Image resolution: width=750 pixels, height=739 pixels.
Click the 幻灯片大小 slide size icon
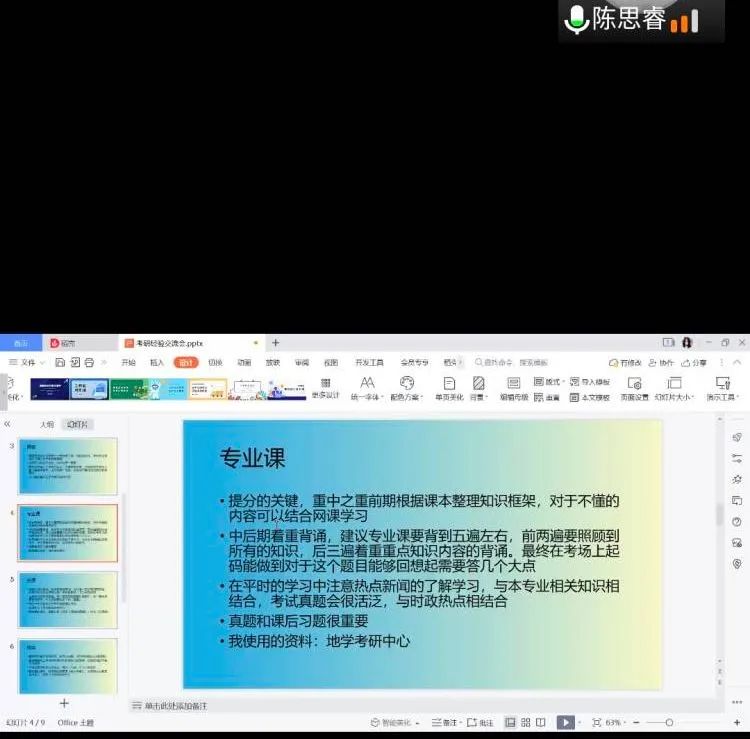point(674,384)
